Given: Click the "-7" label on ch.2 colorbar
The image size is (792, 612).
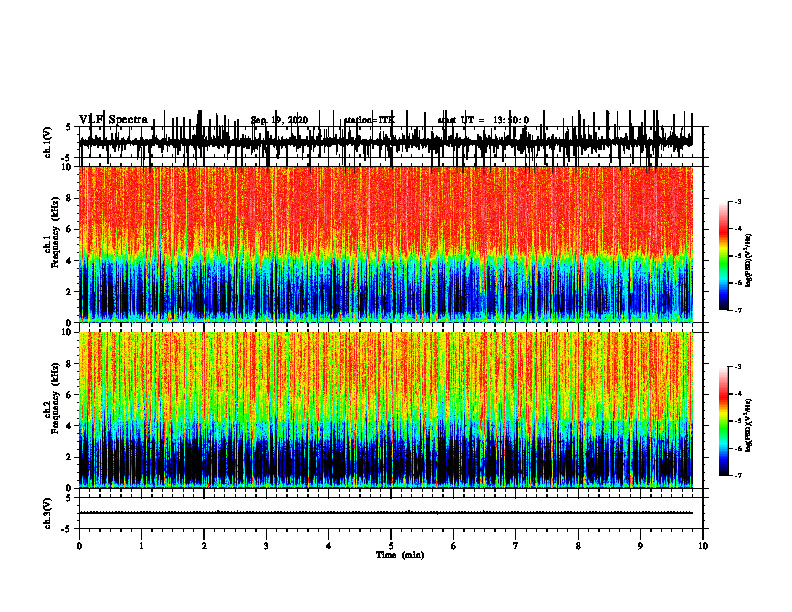Looking at the screenshot, I should pos(738,476).
